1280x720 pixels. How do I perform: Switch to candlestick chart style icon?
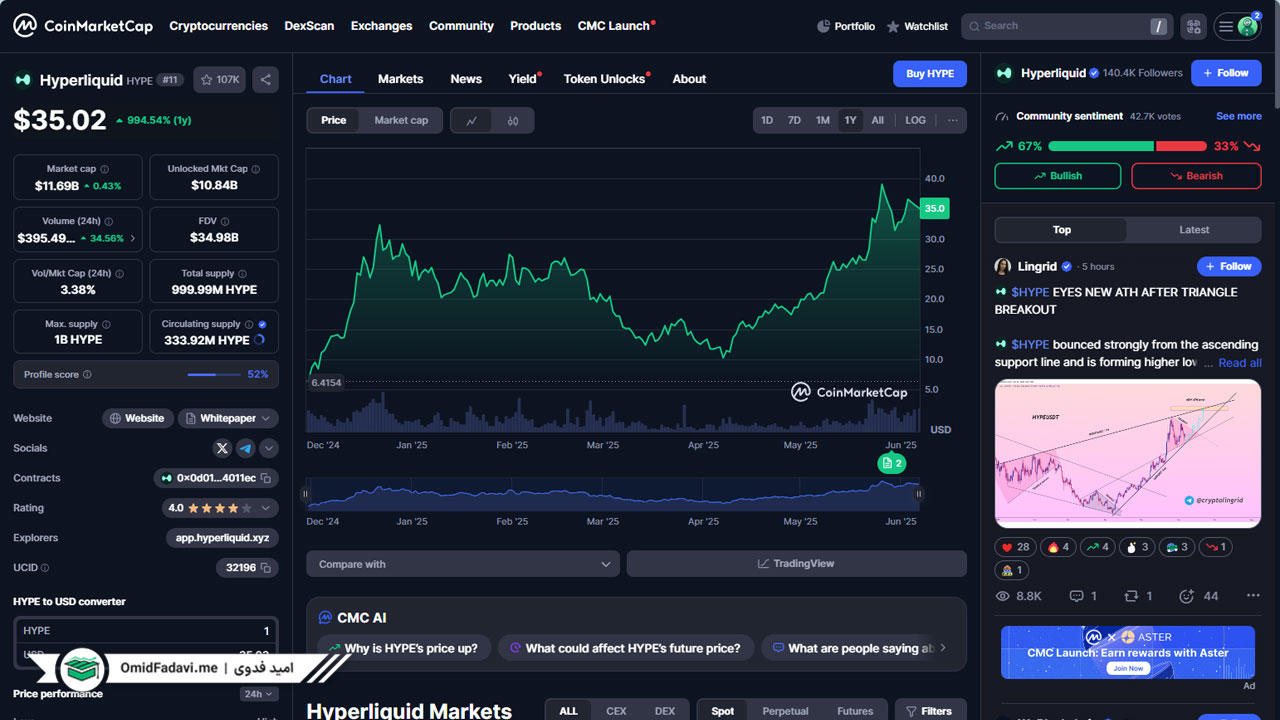[x=513, y=121]
